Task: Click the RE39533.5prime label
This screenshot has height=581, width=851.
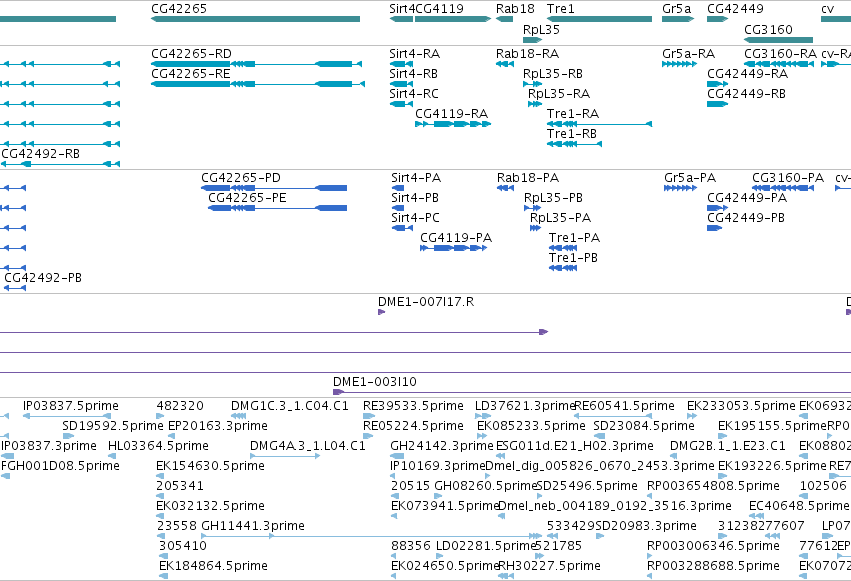Action: [x=413, y=406]
